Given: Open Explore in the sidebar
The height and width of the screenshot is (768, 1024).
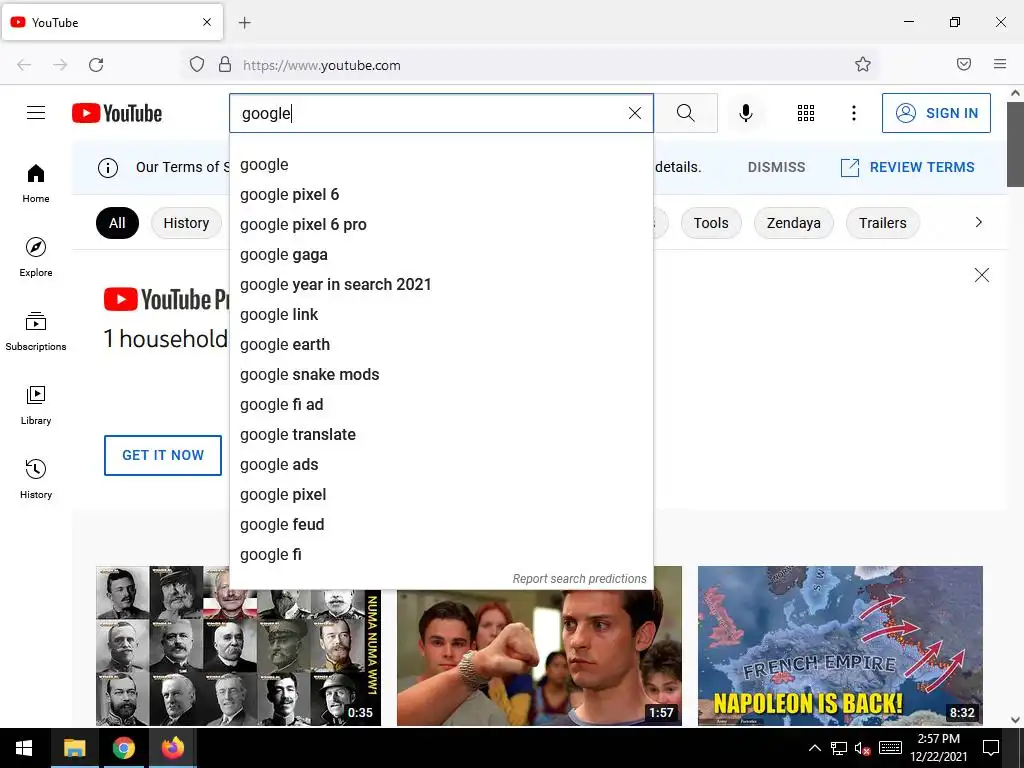Looking at the screenshot, I should pos(36,257).
